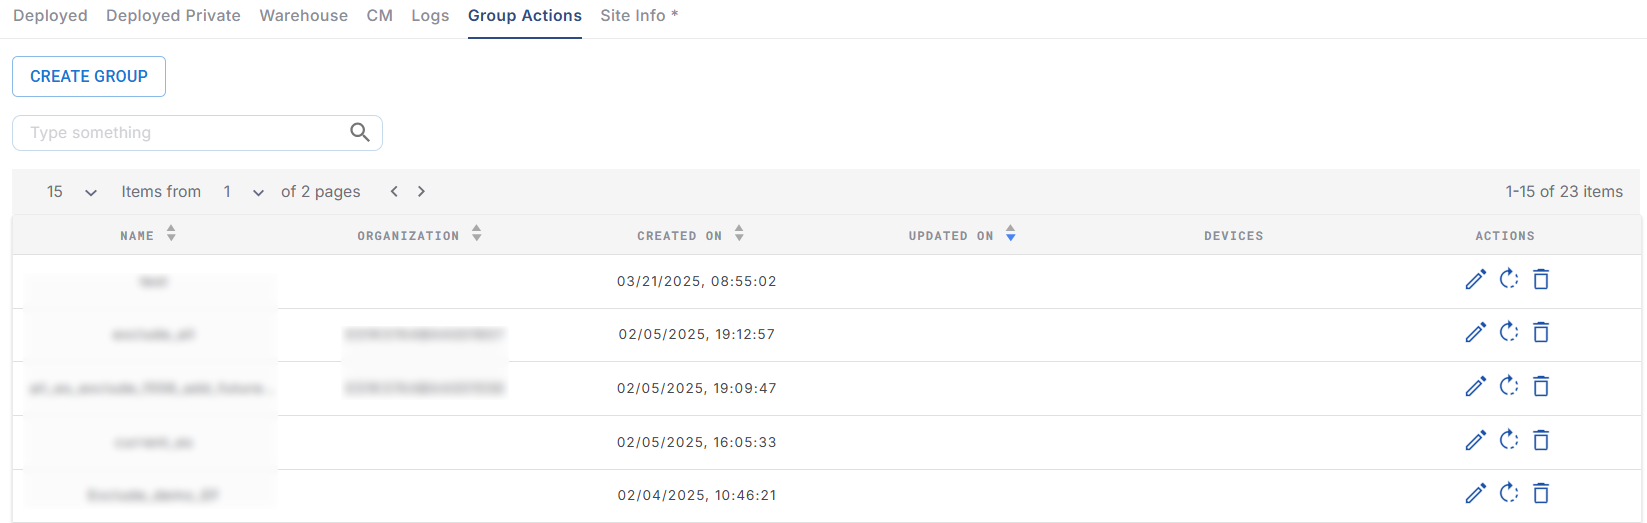
Task: Open the page number dropdown
Action: [x=243, y=192]
